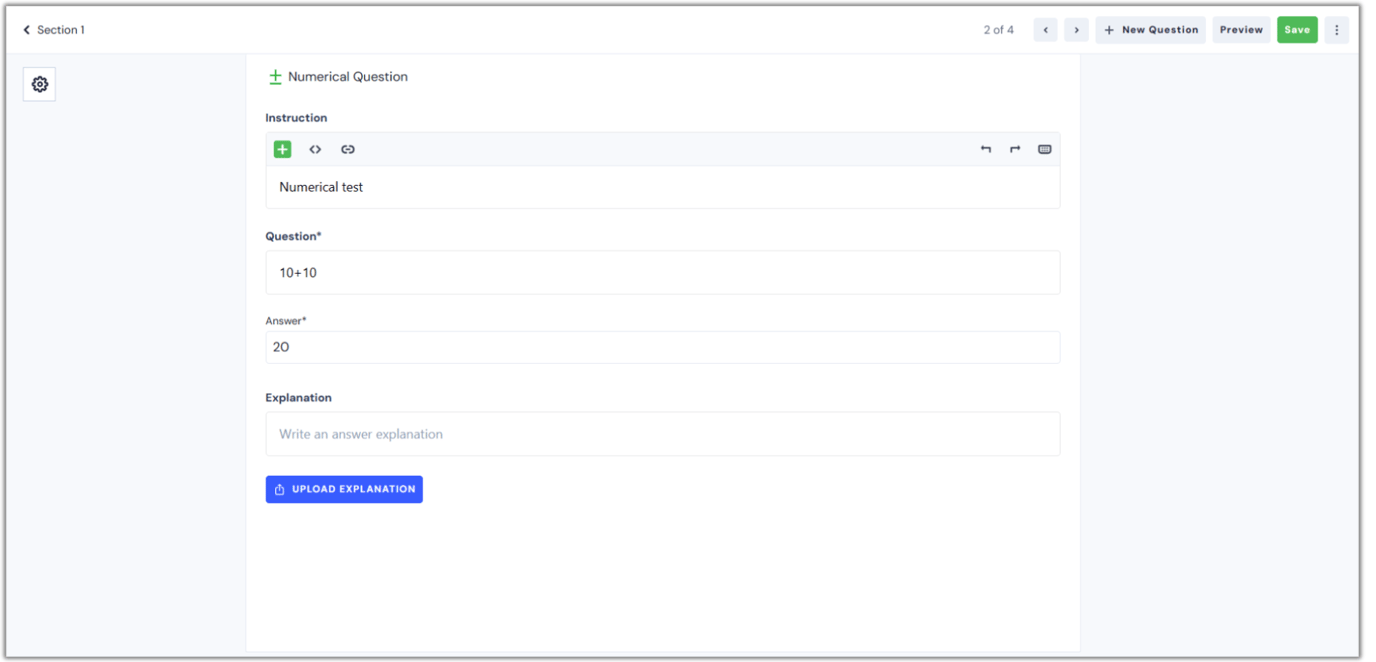Save the numerical question
The image size is (1376, 662).
tap(1297, 30)
